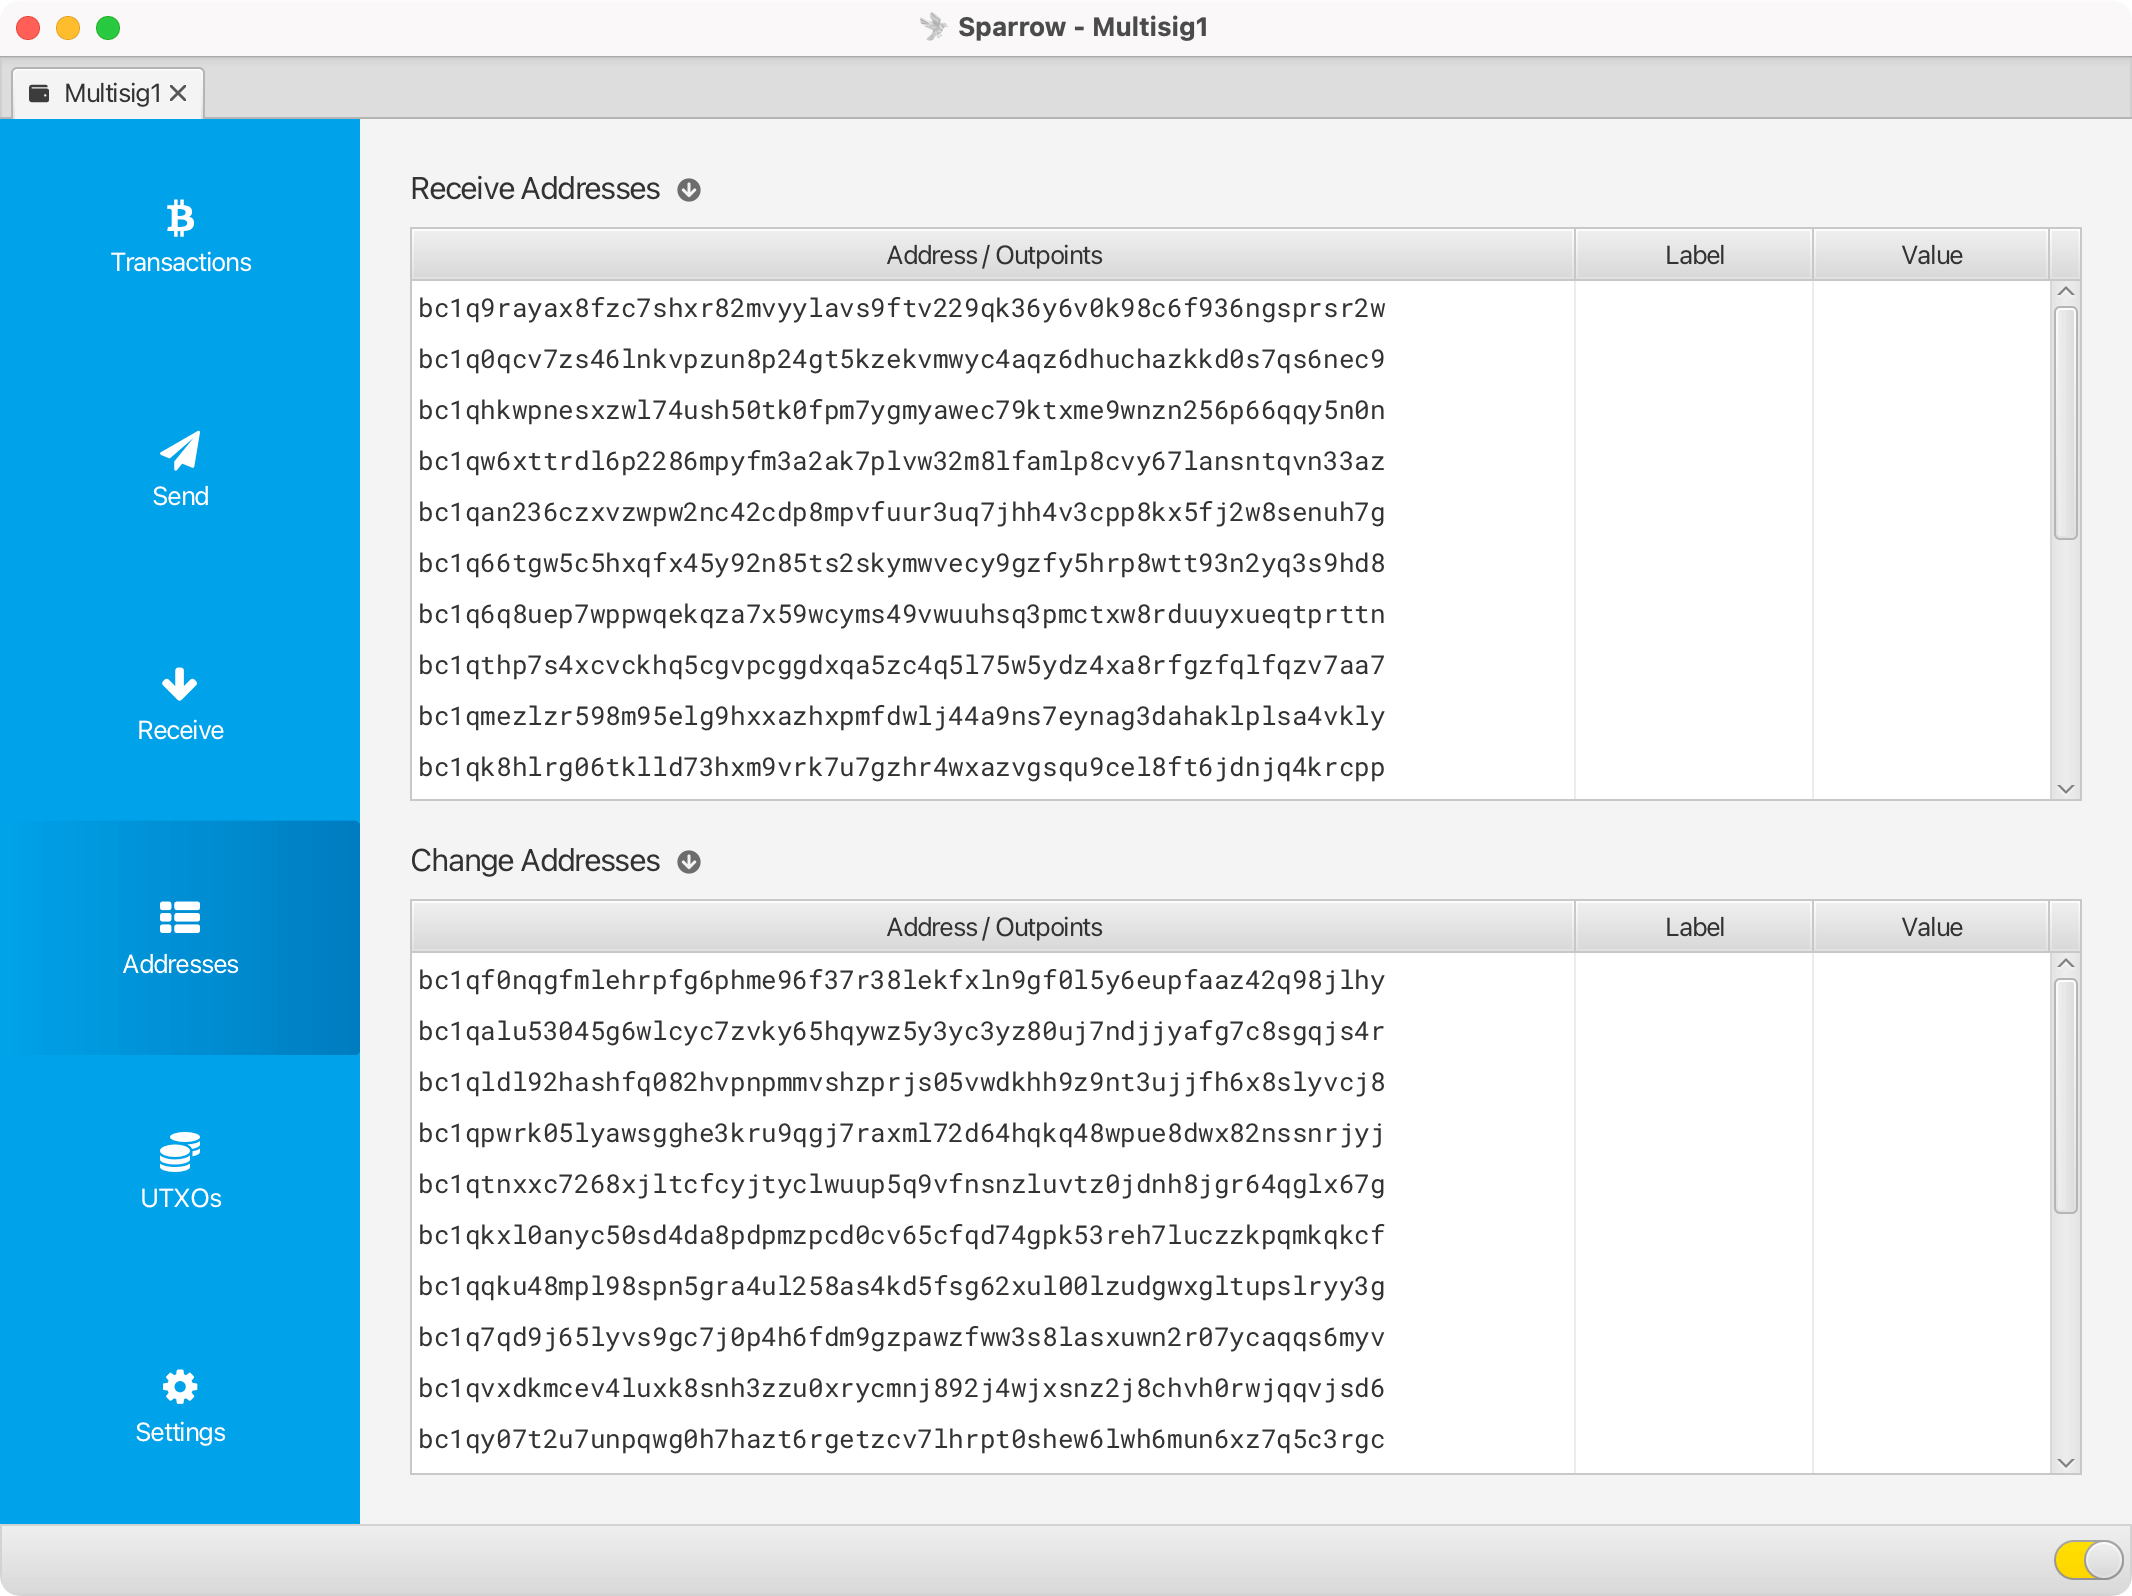Select change address bc1qtnxxc7268xjltcfcyjtyc...
This screenshot has width=2132, height=1596.
click(x=901, y=1184)
